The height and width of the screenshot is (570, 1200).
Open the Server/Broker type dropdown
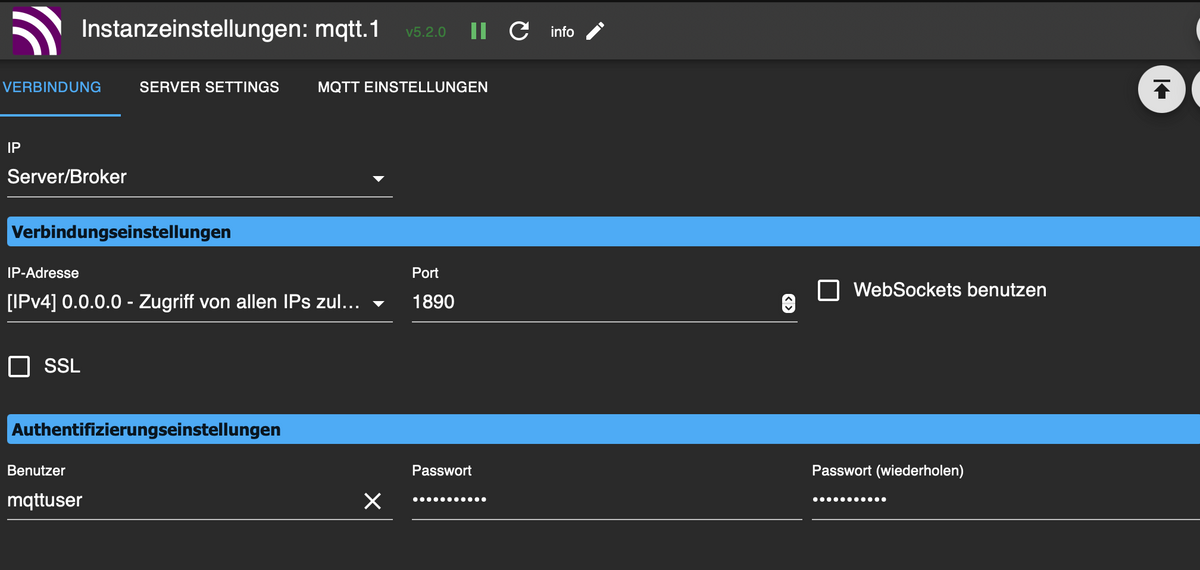(200, 178)
